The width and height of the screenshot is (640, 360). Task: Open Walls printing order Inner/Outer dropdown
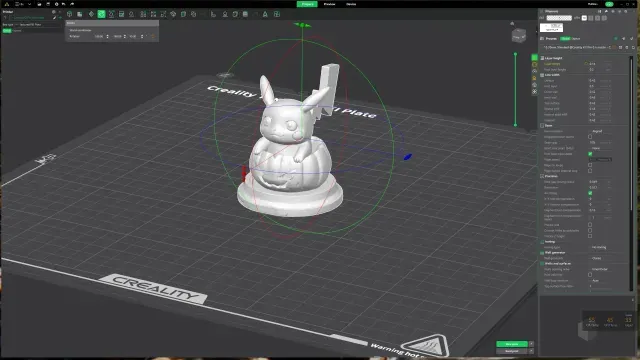click(600, 269)
